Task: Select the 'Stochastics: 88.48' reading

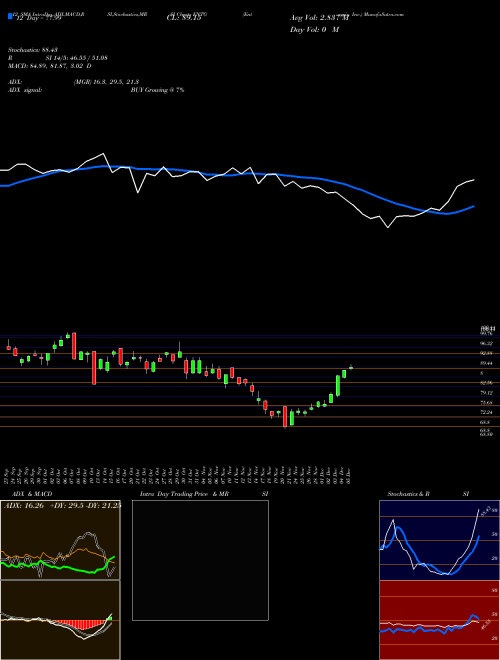Action: [33, 50]
